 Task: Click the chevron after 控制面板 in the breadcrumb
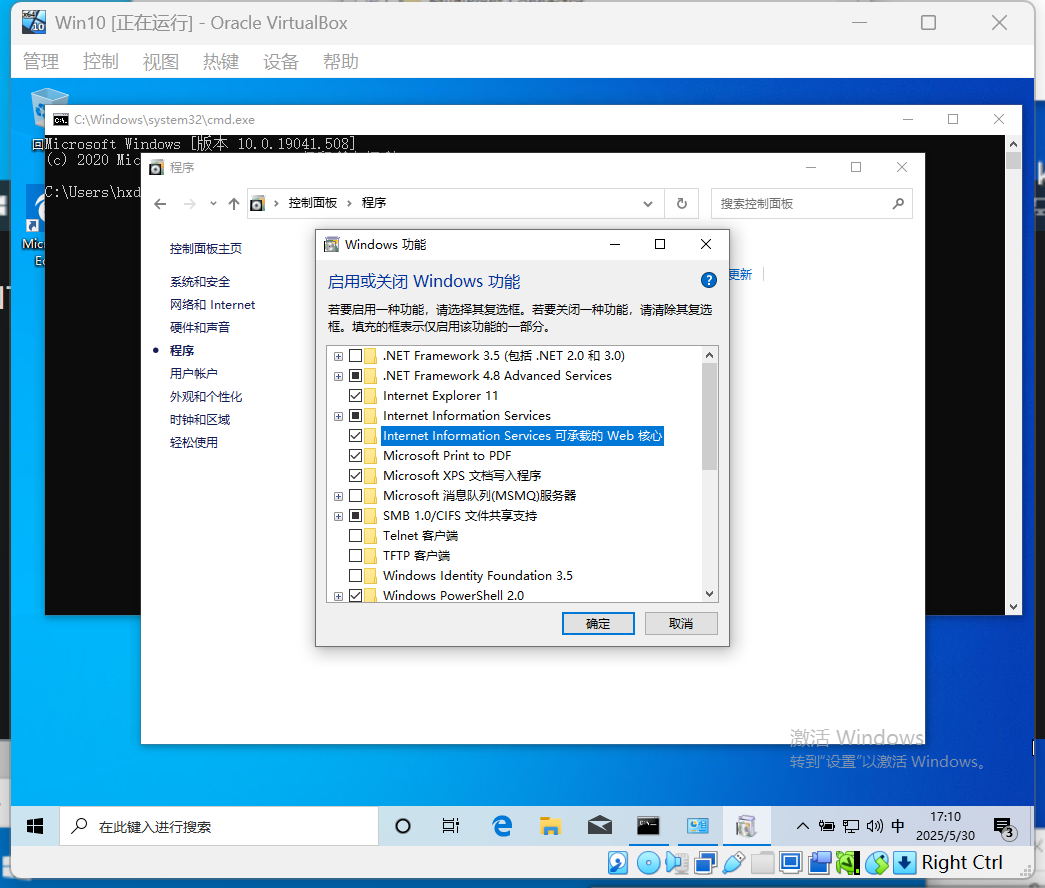349,203
